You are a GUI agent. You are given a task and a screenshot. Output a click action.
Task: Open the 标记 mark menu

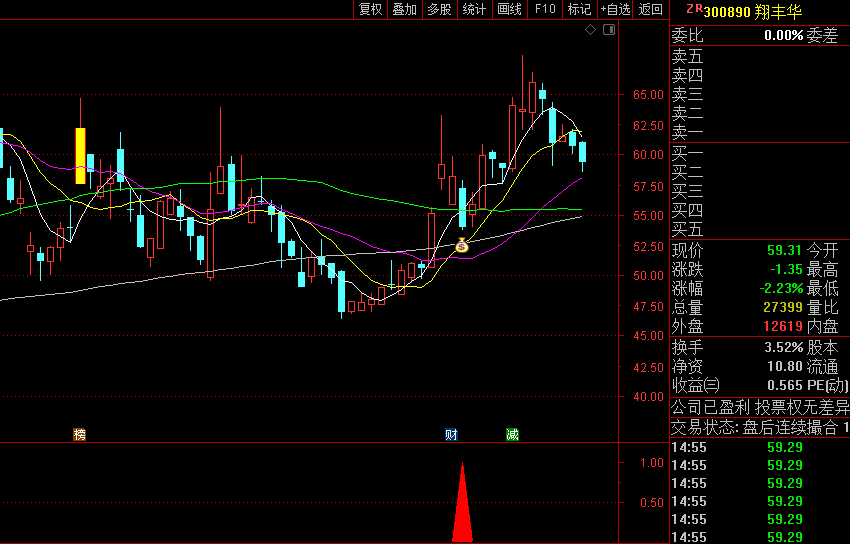tap(579, 10)
